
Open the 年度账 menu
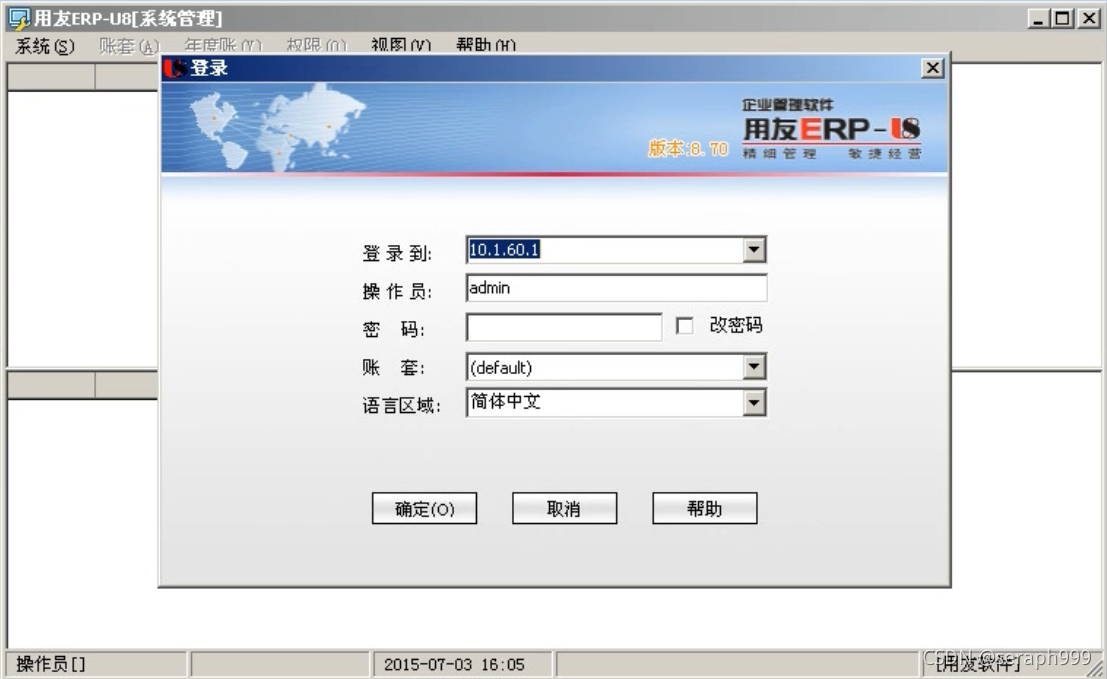tap(222, 47)
